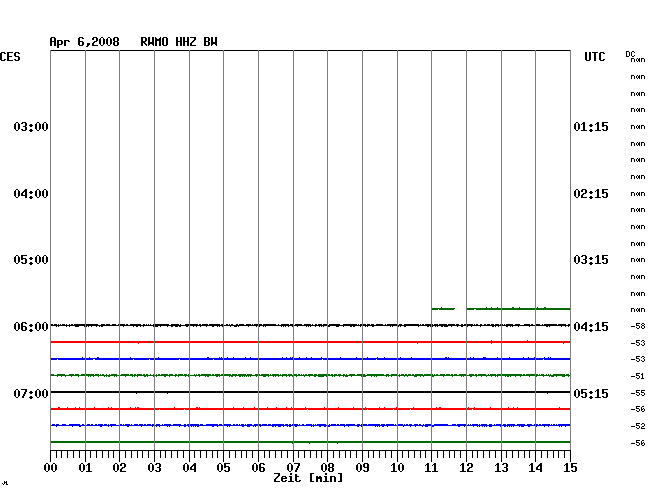Click minute tick label '01'

pos(85,468)
